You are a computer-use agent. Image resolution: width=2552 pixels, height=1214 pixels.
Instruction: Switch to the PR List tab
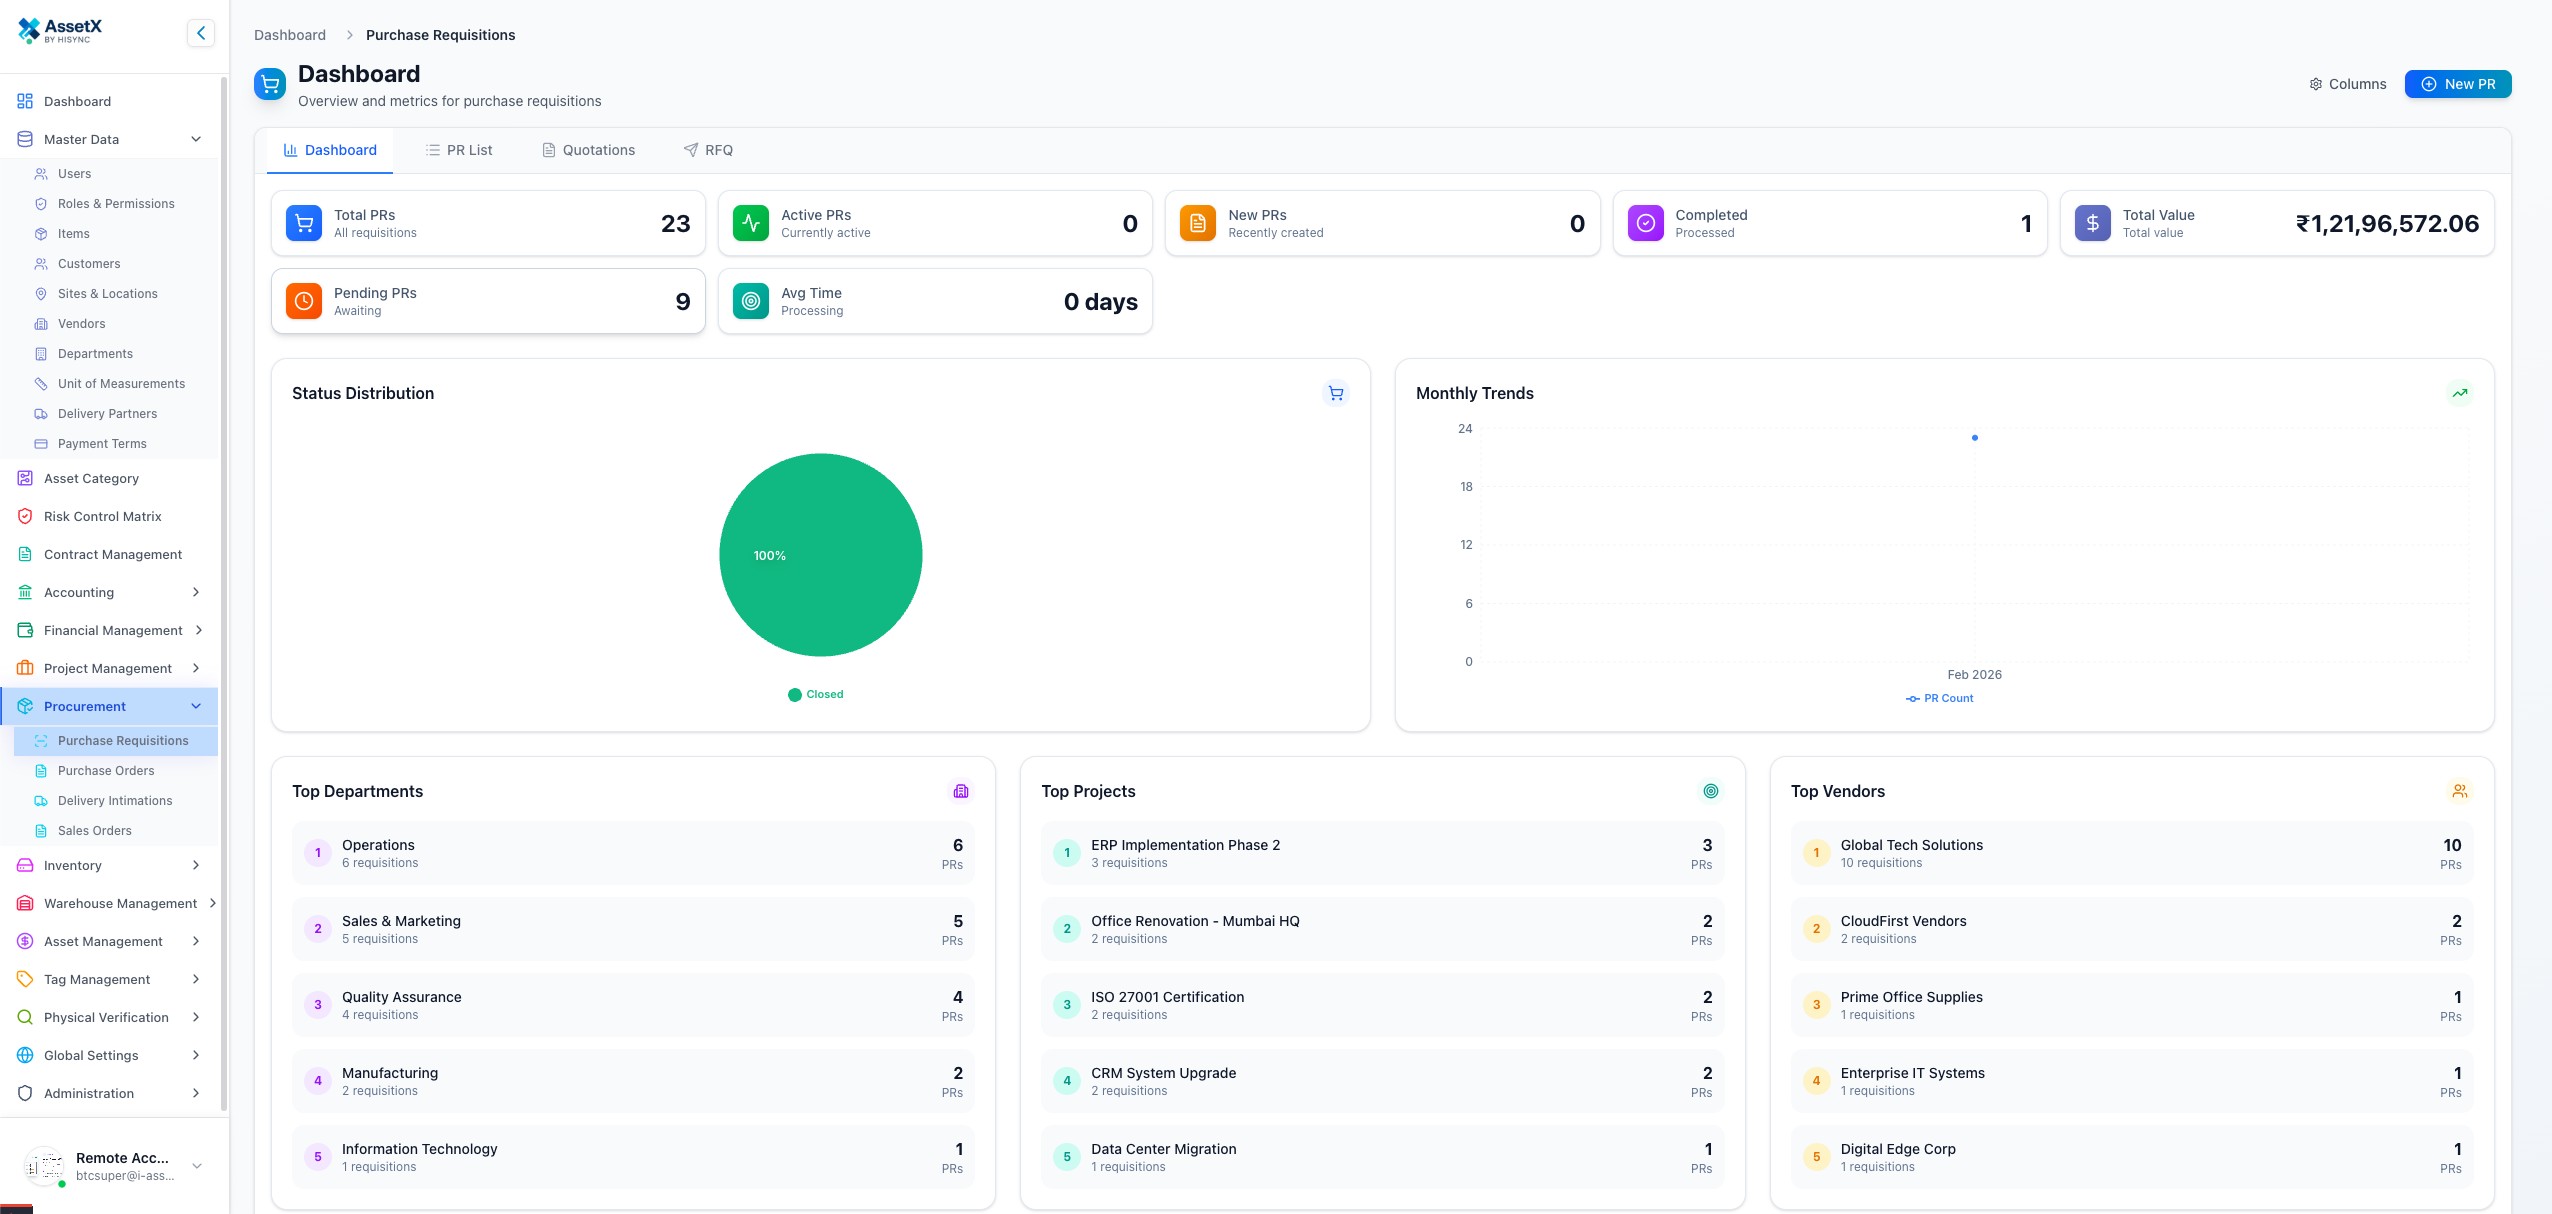pyautogui.click(x=460, y=150)
